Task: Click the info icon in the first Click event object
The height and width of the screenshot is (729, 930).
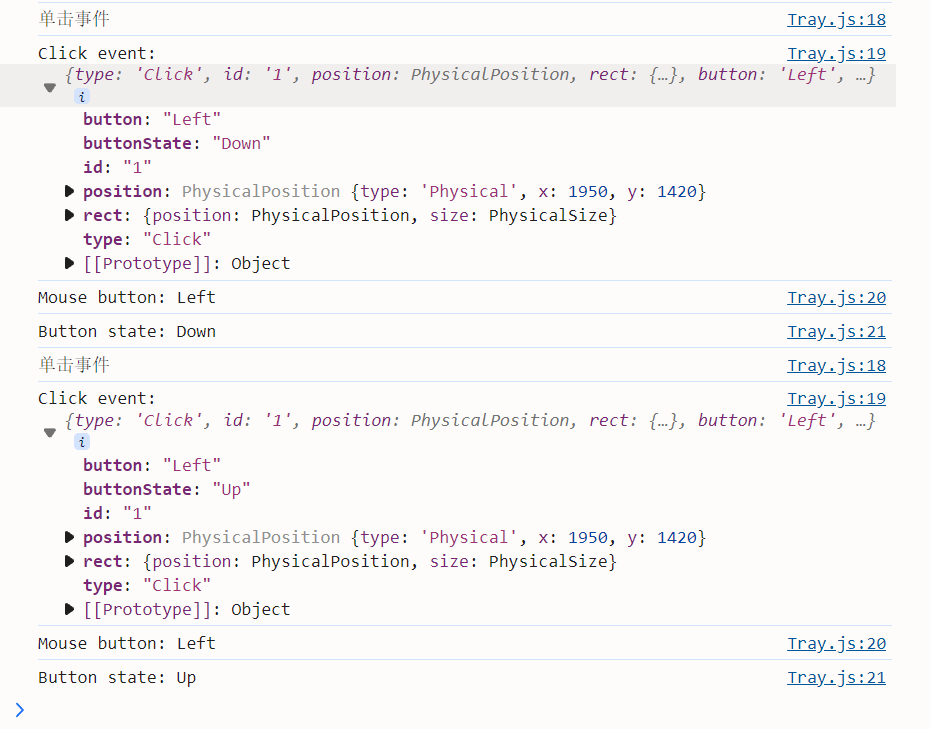Action: [82, 97]
